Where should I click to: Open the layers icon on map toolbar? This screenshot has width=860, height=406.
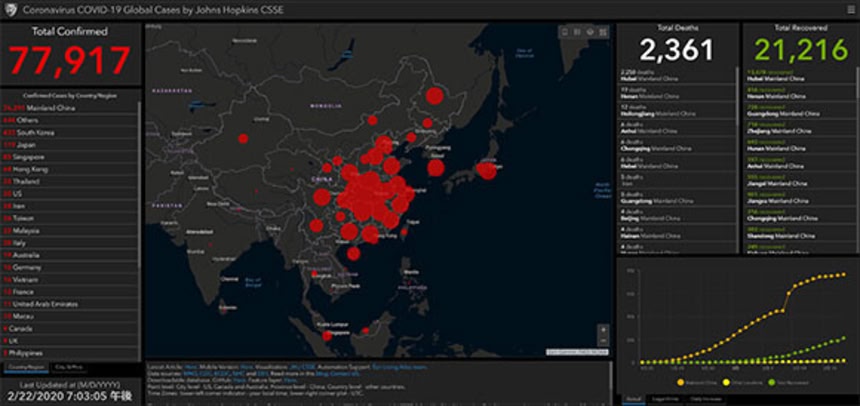(591, 32)
